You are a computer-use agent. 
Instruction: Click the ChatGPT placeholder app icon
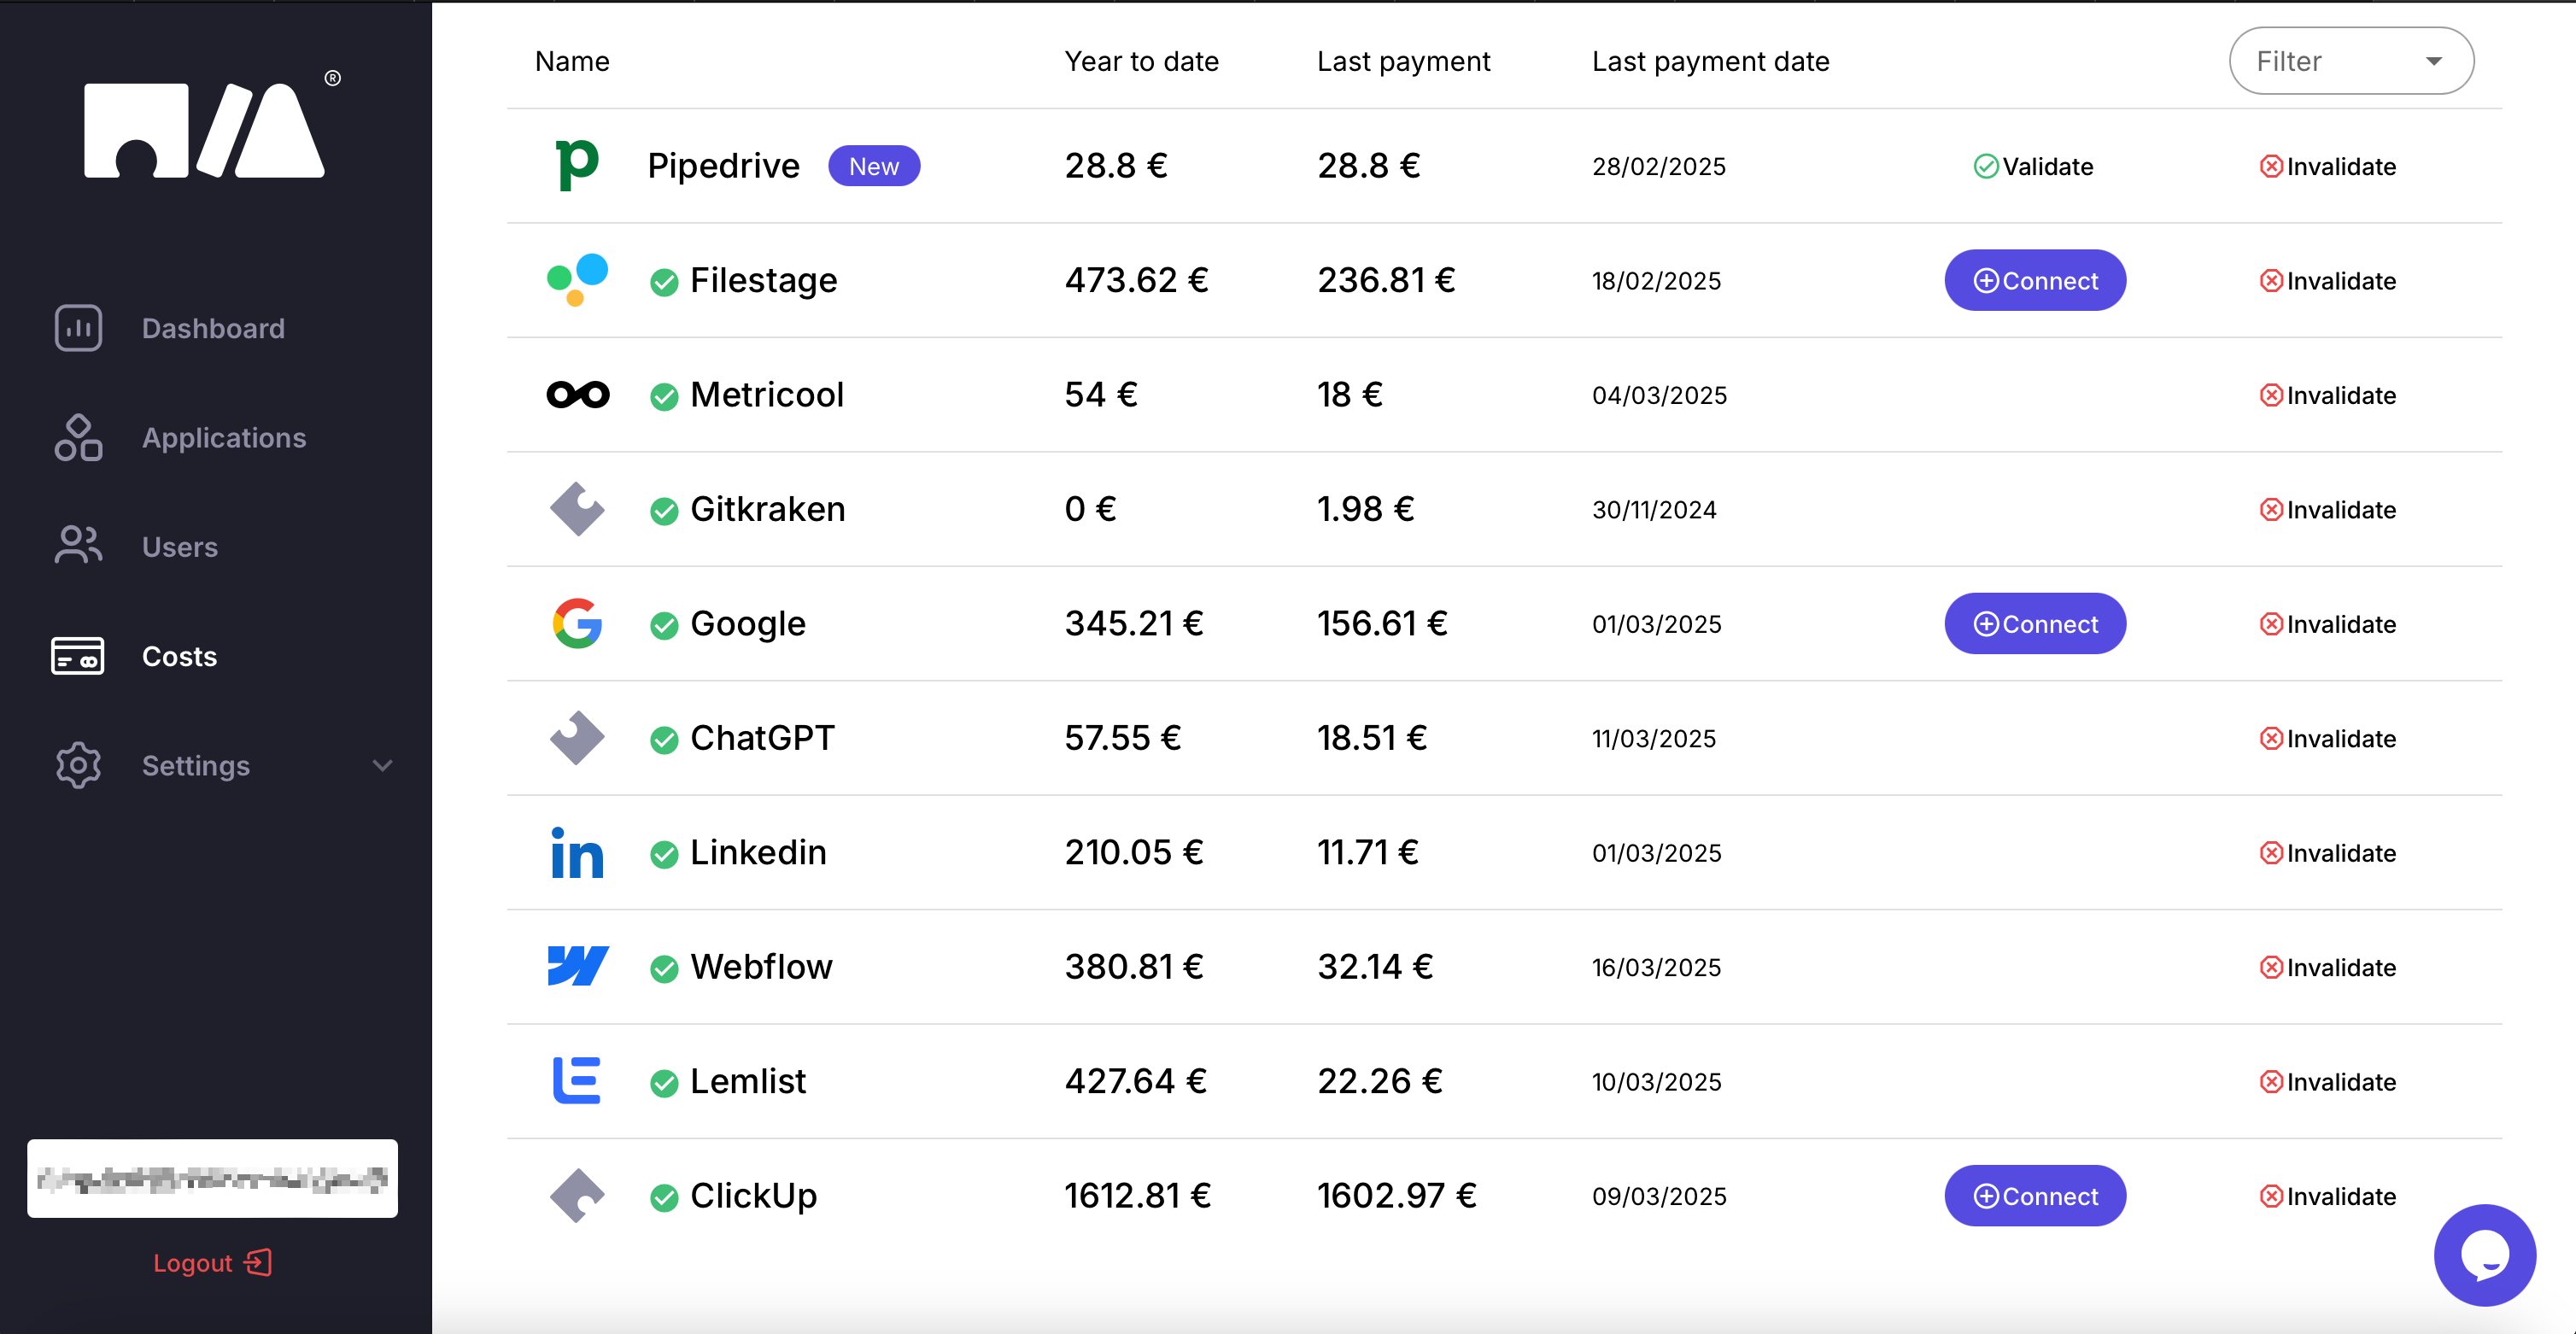coord(577,738)
